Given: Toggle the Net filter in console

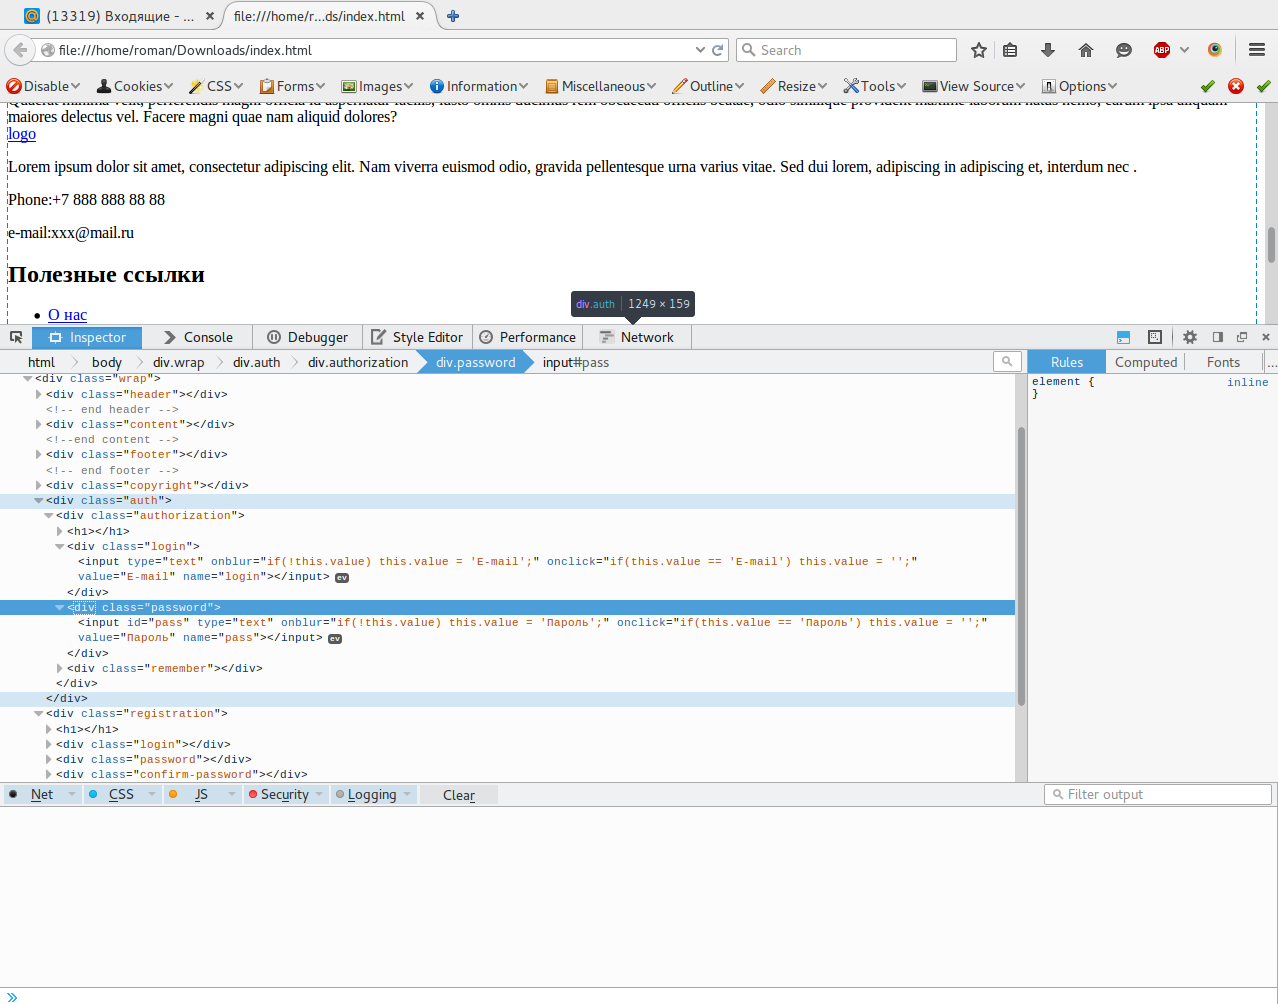Looking at the screenshot, I should 41,794.
